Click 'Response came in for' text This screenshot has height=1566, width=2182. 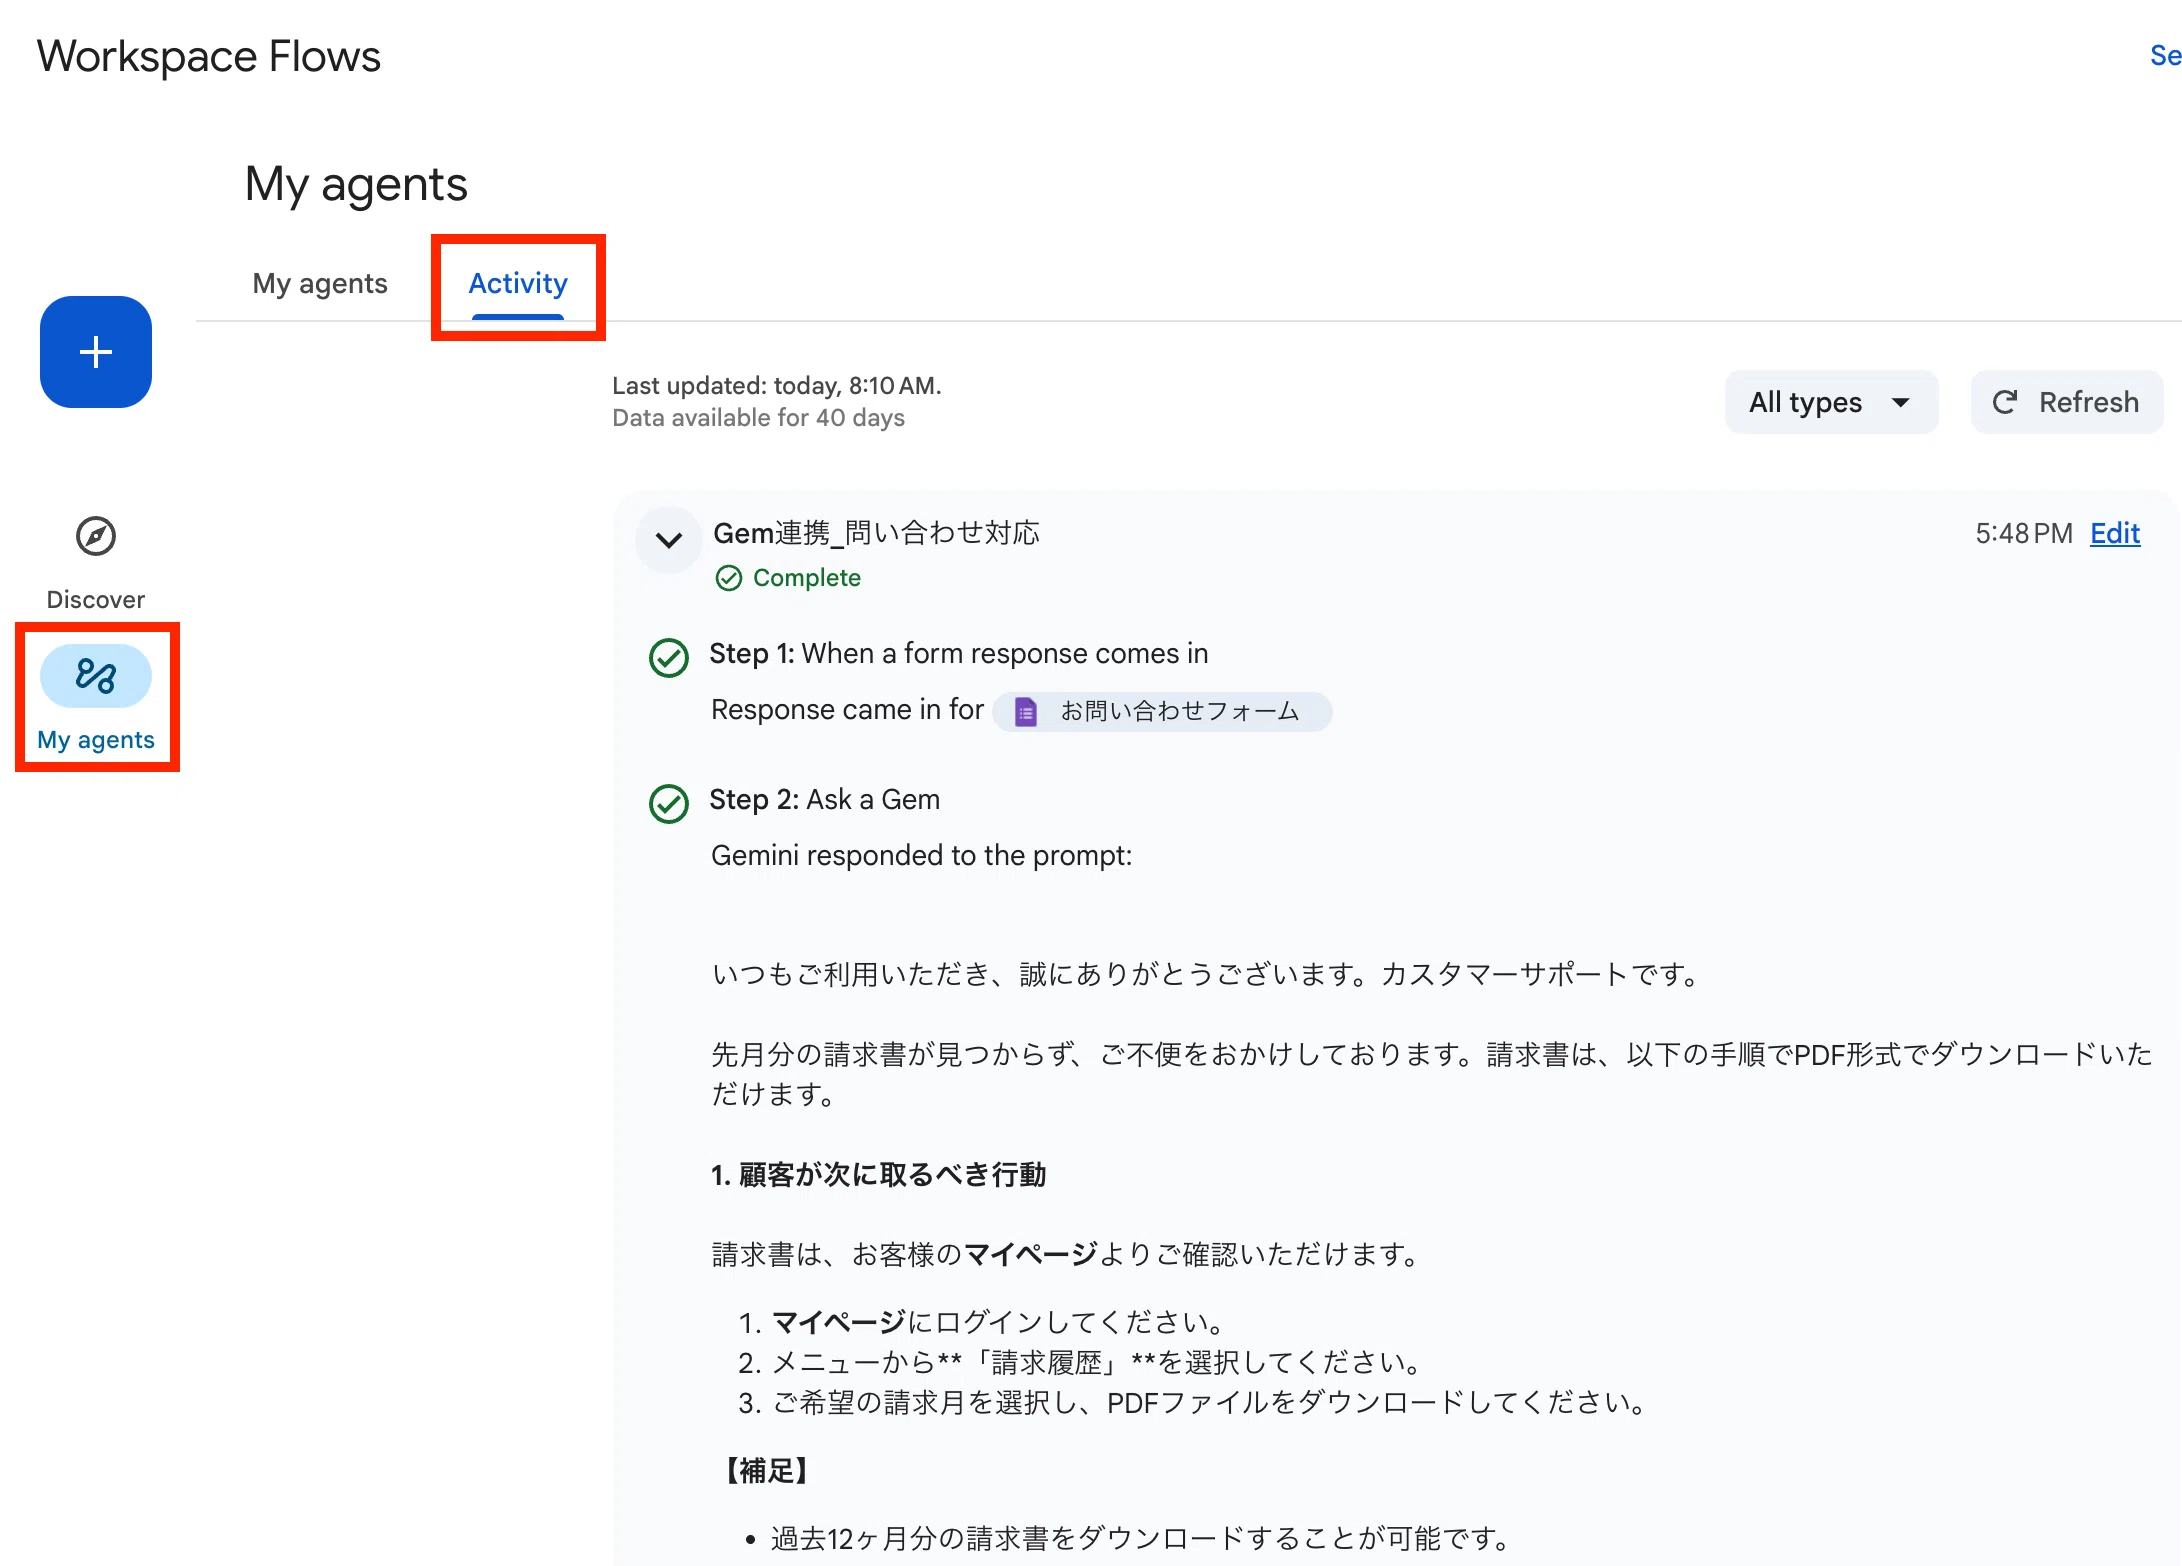[x=847, y=710]
